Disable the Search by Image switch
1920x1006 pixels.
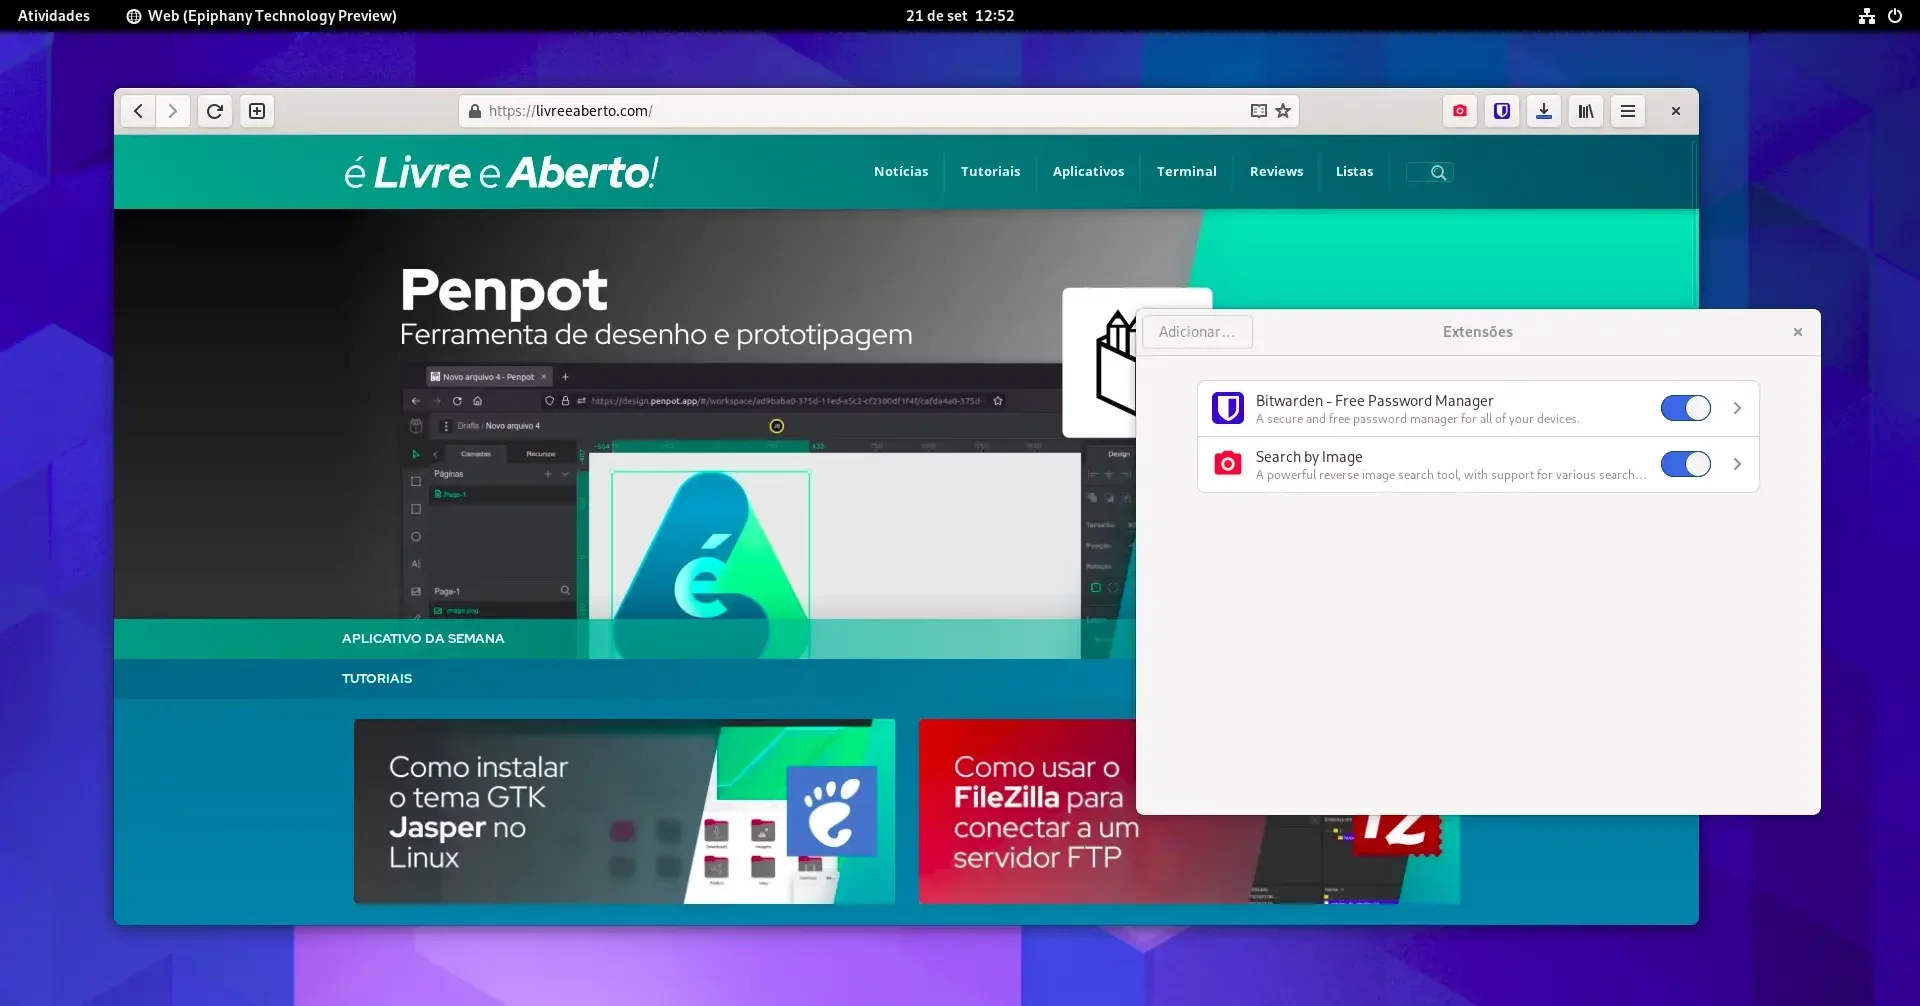[x=1686, y=464]
